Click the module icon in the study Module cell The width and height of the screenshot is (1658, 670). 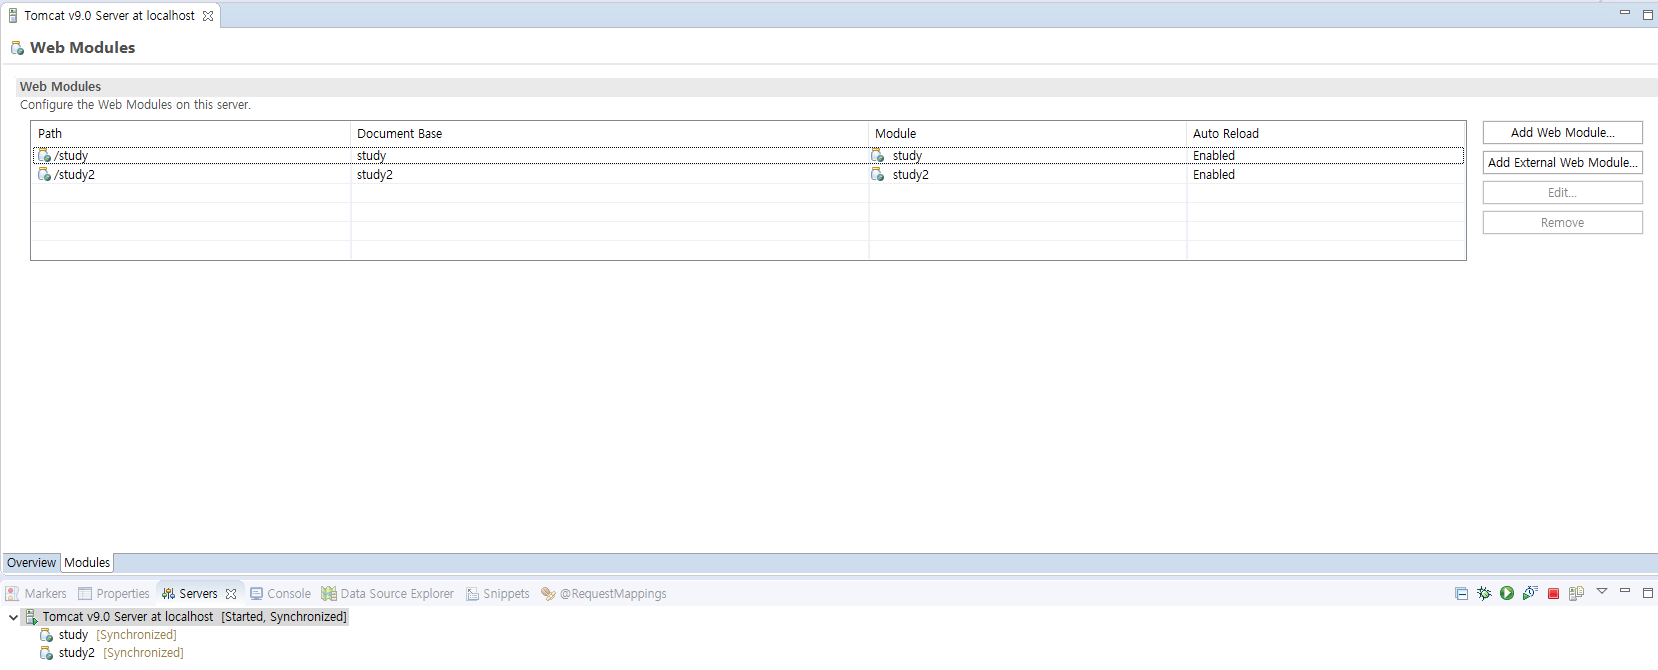[878, 155]
